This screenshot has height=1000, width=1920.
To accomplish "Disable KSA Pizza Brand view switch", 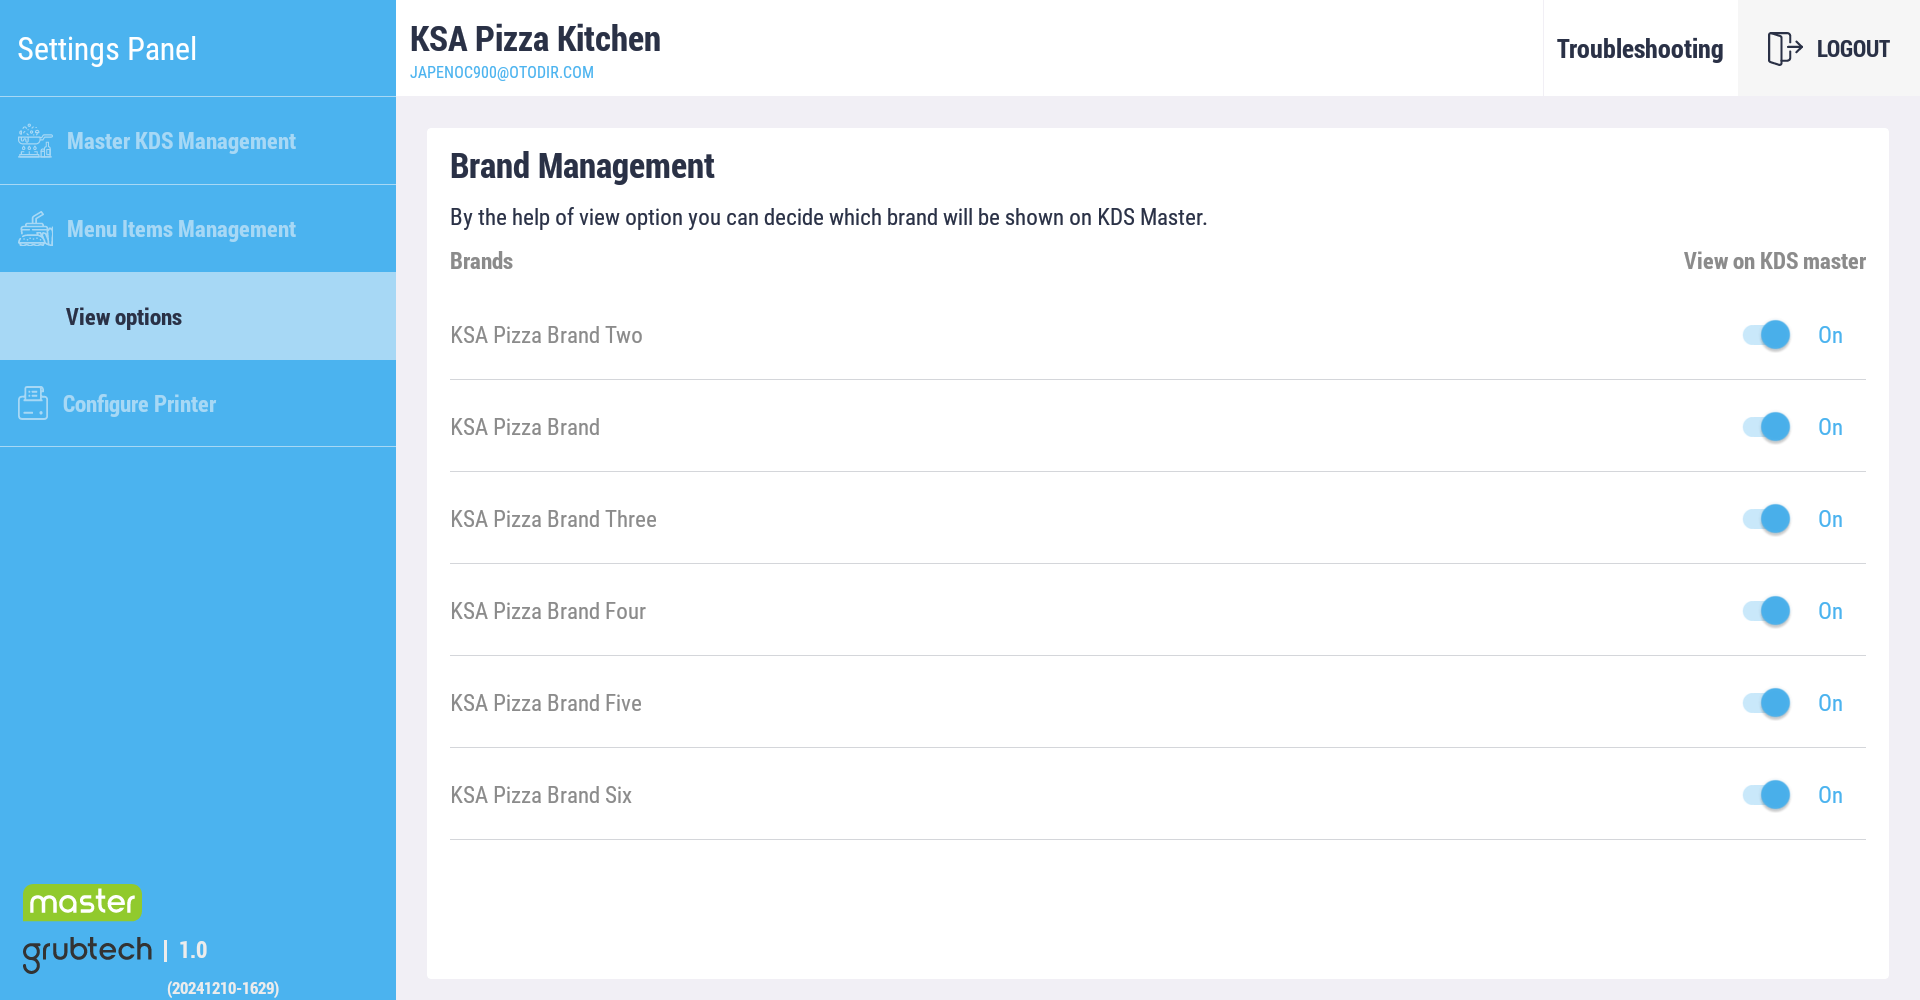I will click(x=1766, y=427).
